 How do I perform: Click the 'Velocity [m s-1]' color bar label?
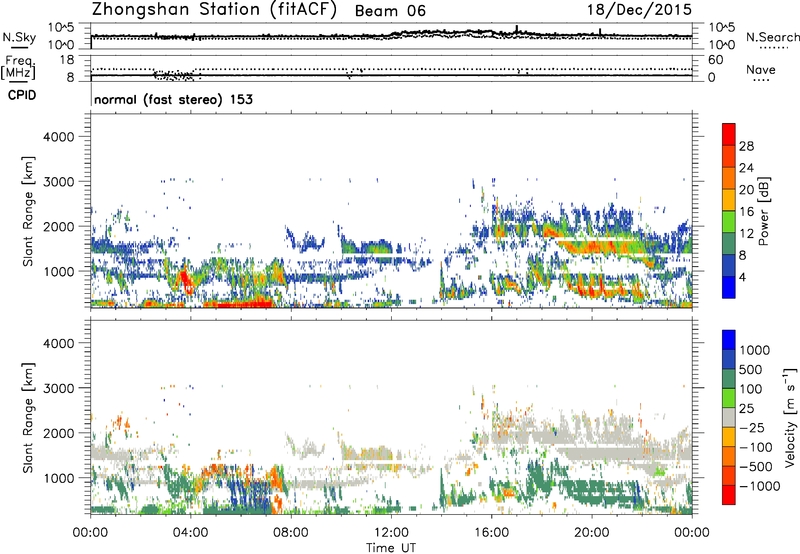[790, 417]
